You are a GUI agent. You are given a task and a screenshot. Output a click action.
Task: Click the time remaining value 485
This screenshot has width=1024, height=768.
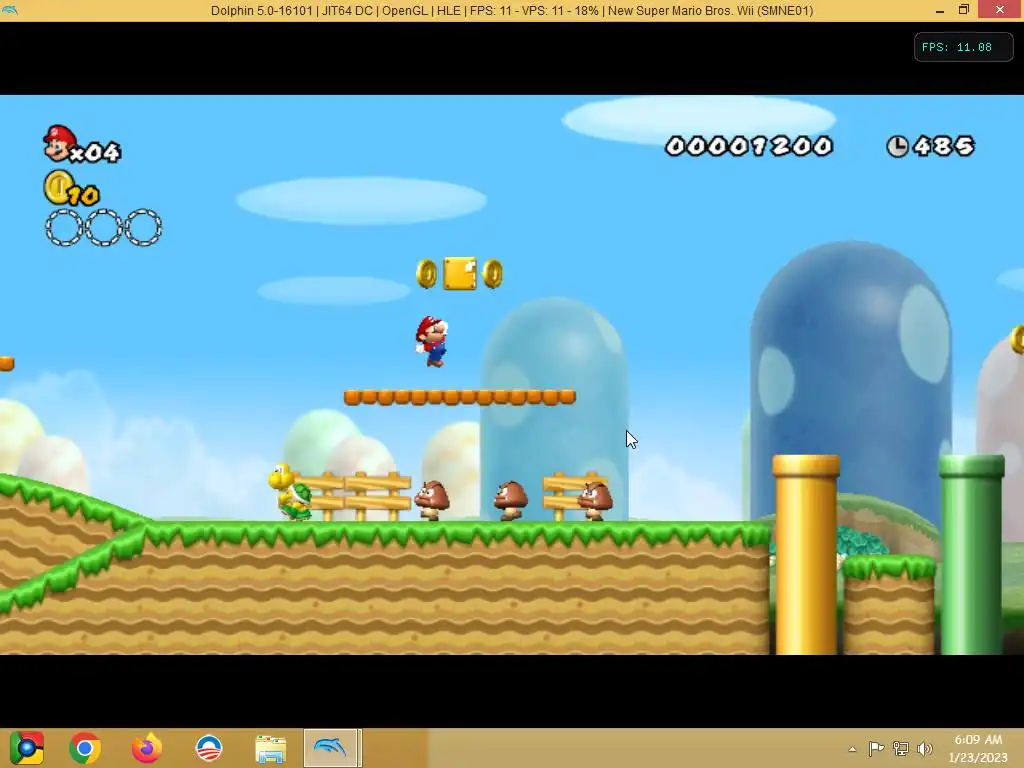(x=944, y=146)
